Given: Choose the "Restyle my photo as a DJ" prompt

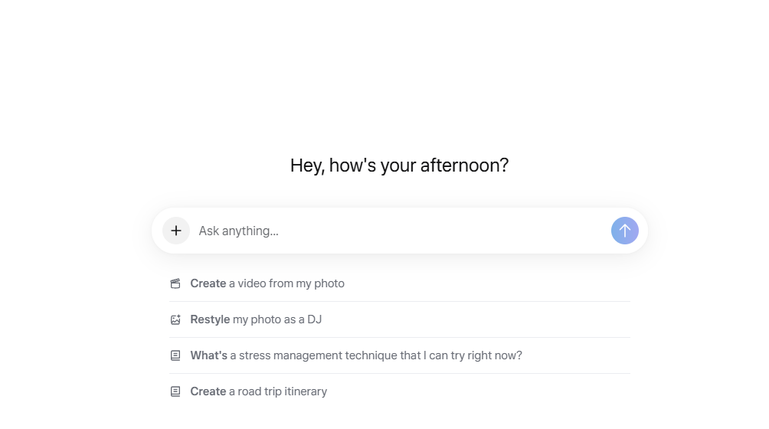Looking at the screenshot, I should click(x=256, y=320).
